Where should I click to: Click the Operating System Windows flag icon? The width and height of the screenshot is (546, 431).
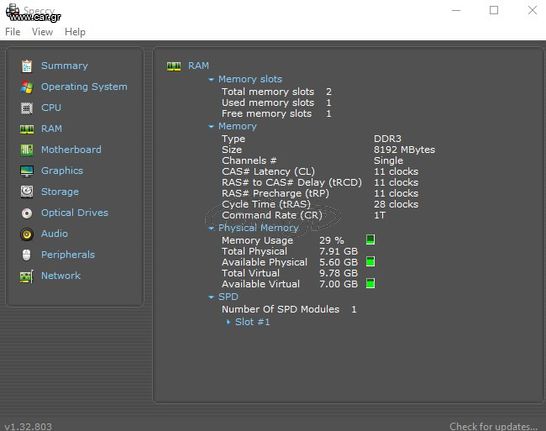pyautogui.click(x=27, y=87)
